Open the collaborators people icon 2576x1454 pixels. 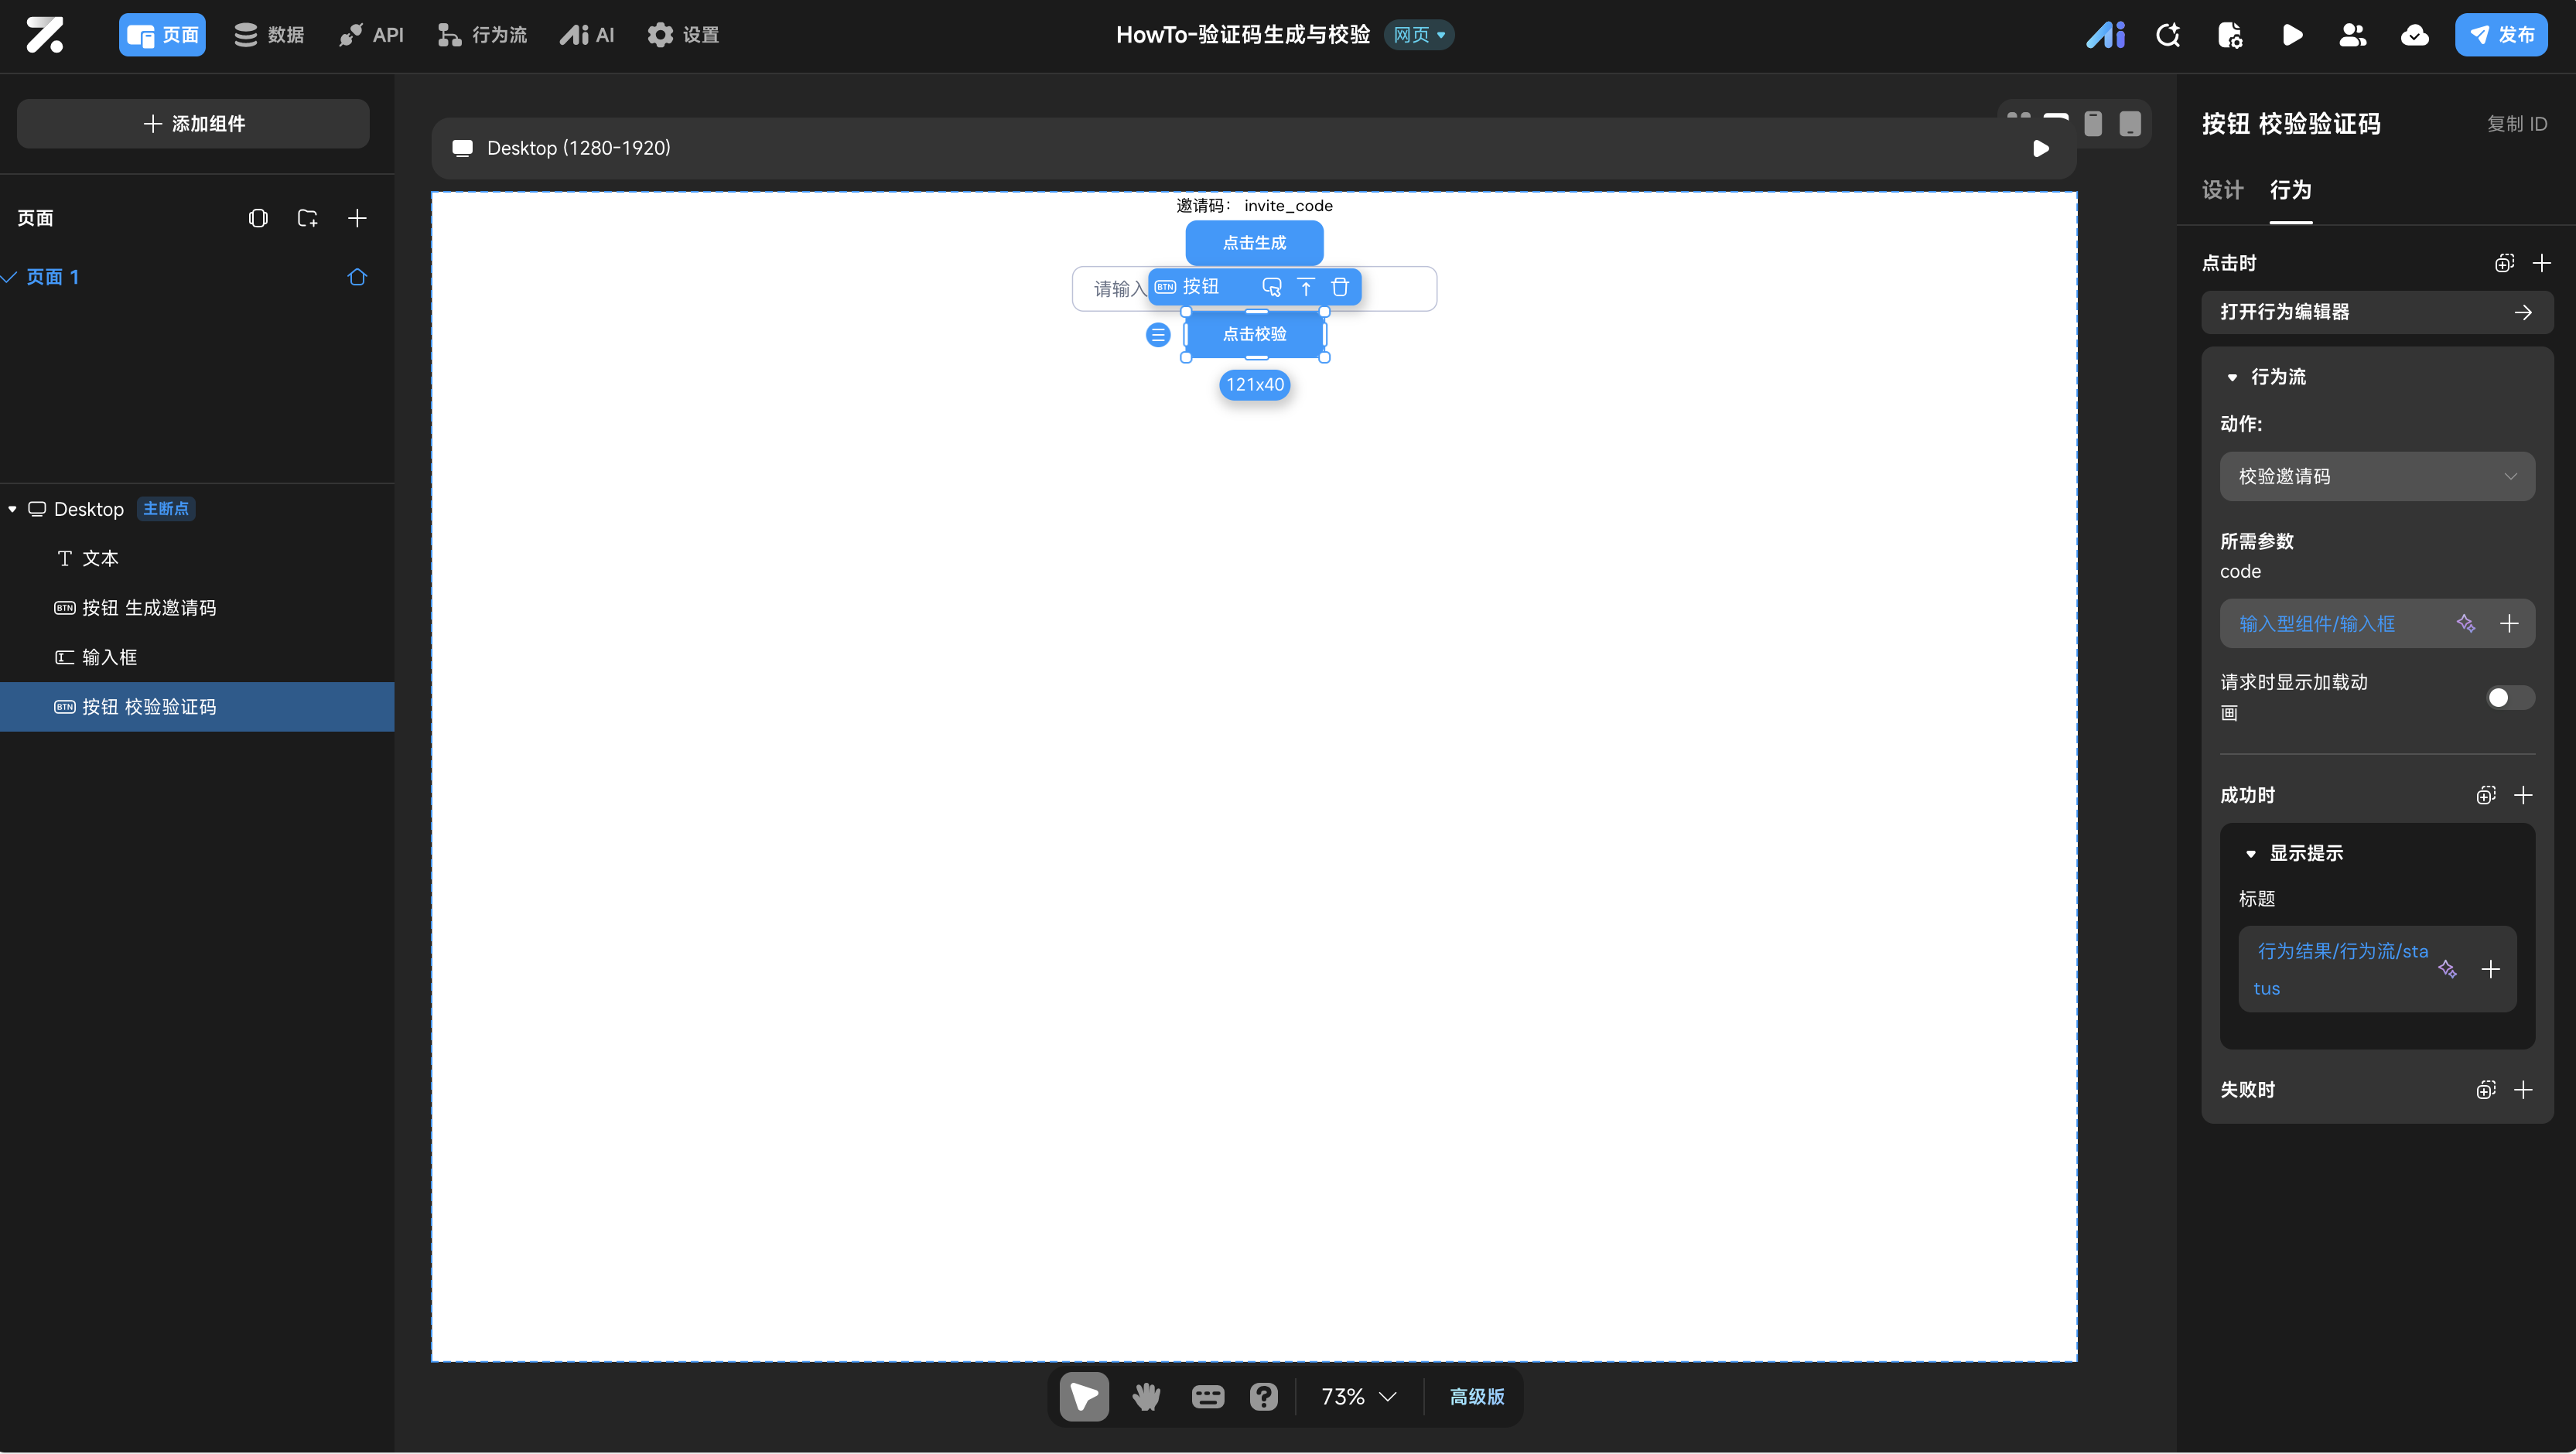click(2353, 35)
